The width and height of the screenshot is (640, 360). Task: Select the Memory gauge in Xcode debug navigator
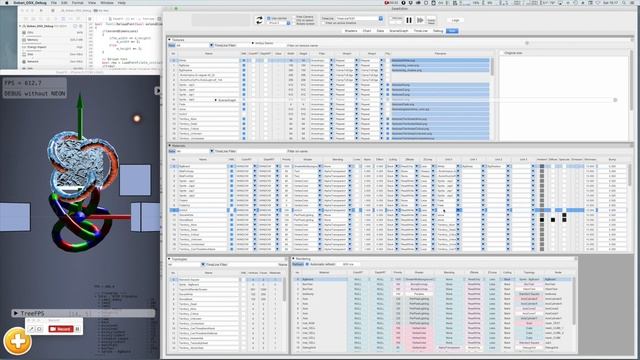[x=53, y=40]
